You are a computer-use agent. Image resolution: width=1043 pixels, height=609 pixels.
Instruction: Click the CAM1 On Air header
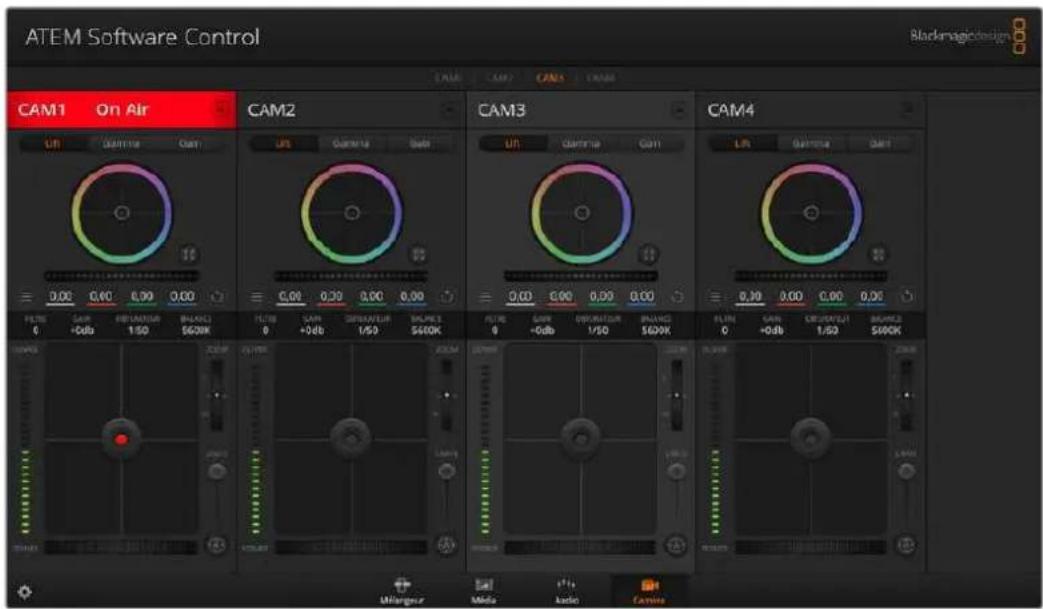coord(121,110)
